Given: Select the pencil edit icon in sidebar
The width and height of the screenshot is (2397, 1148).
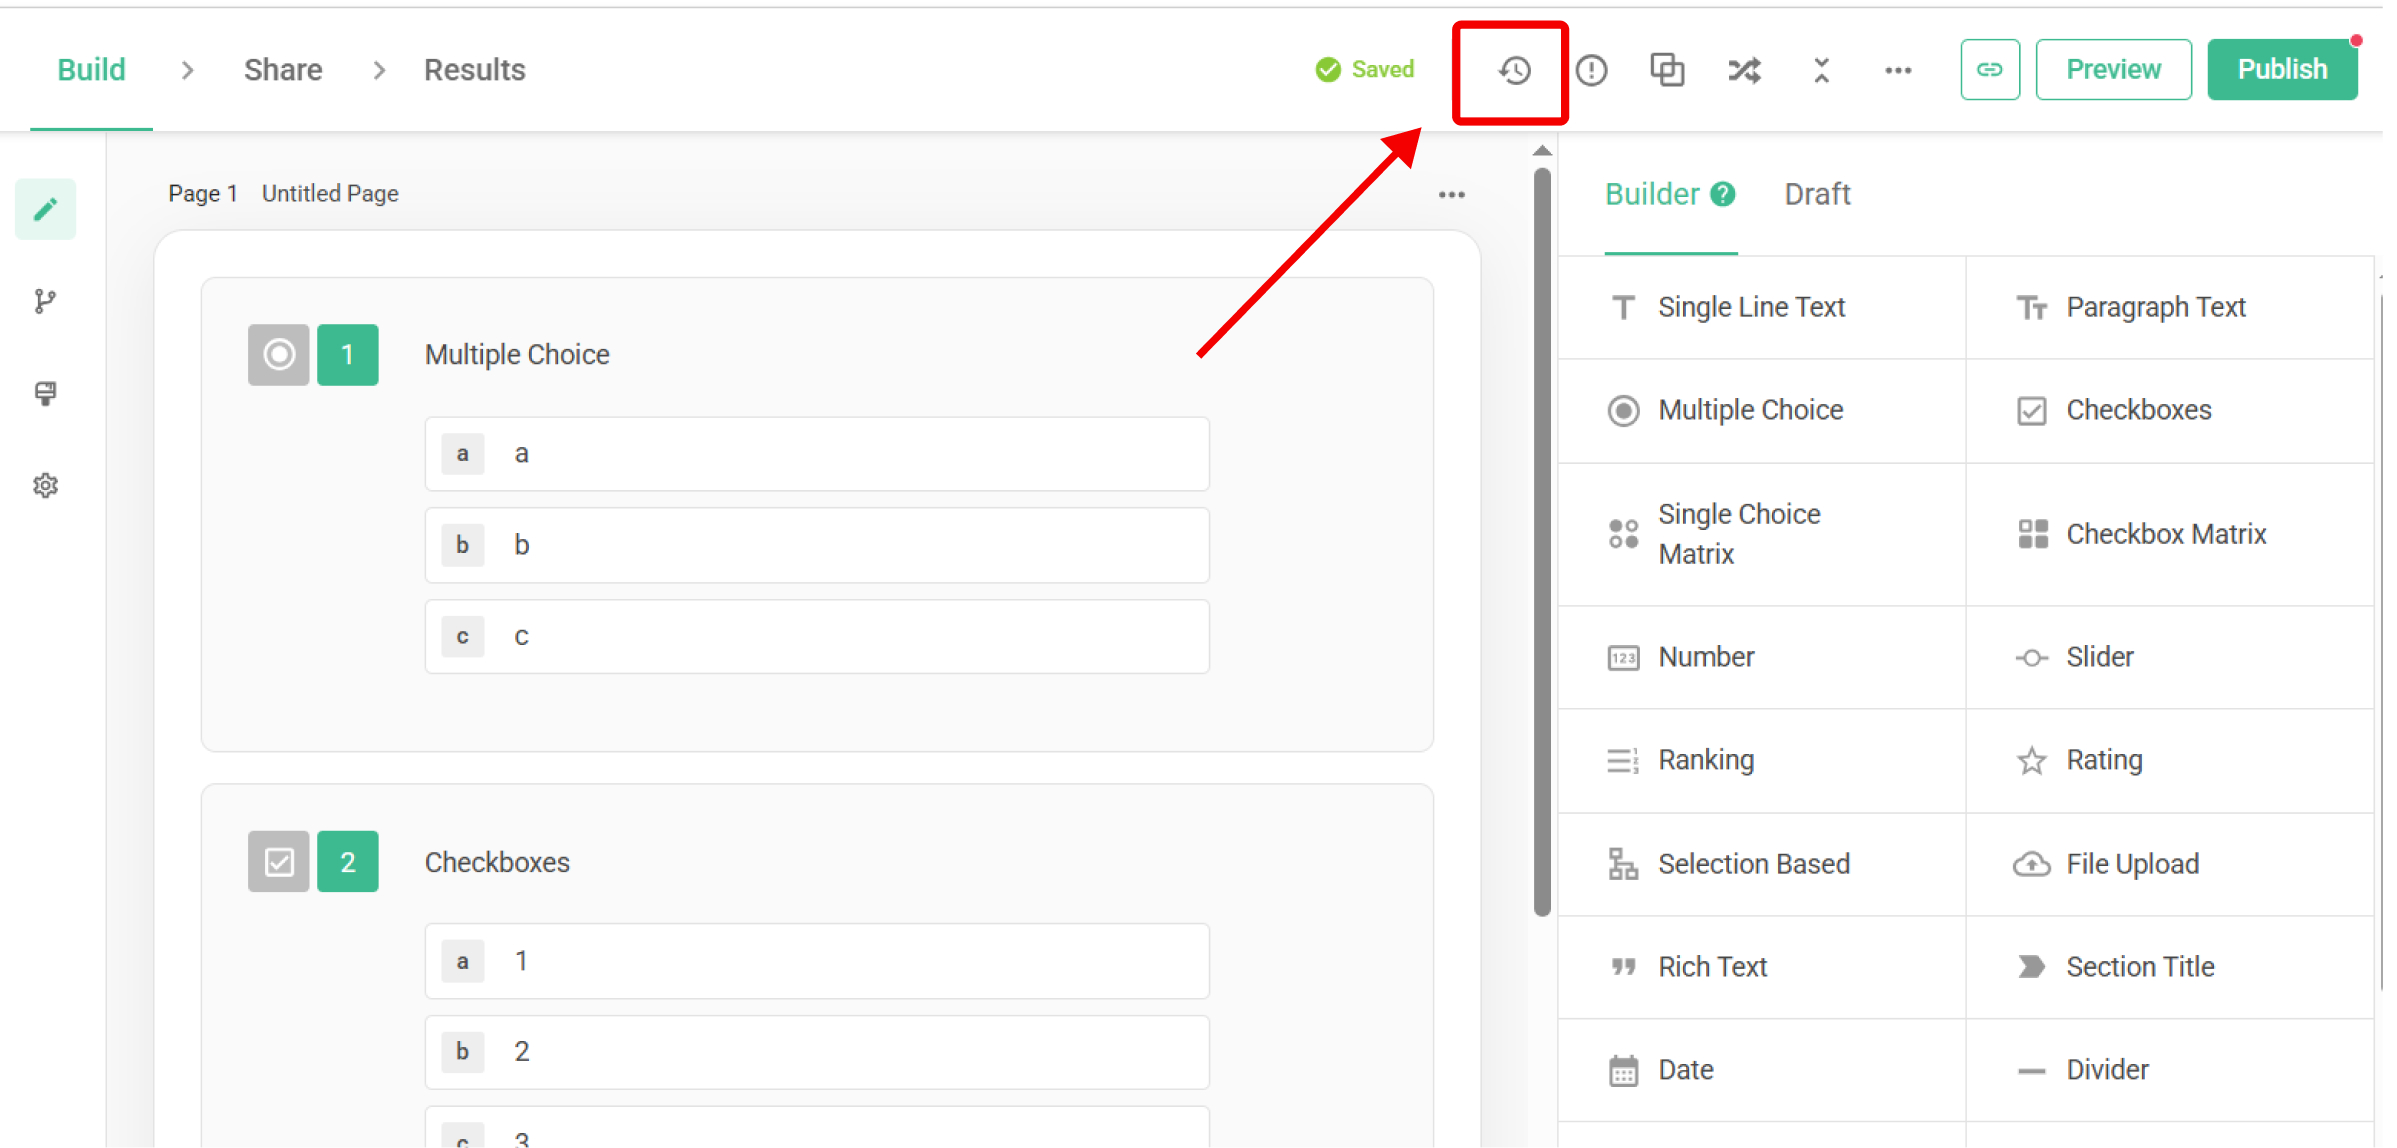Looking at the screenshot, I should coord(45,209).
